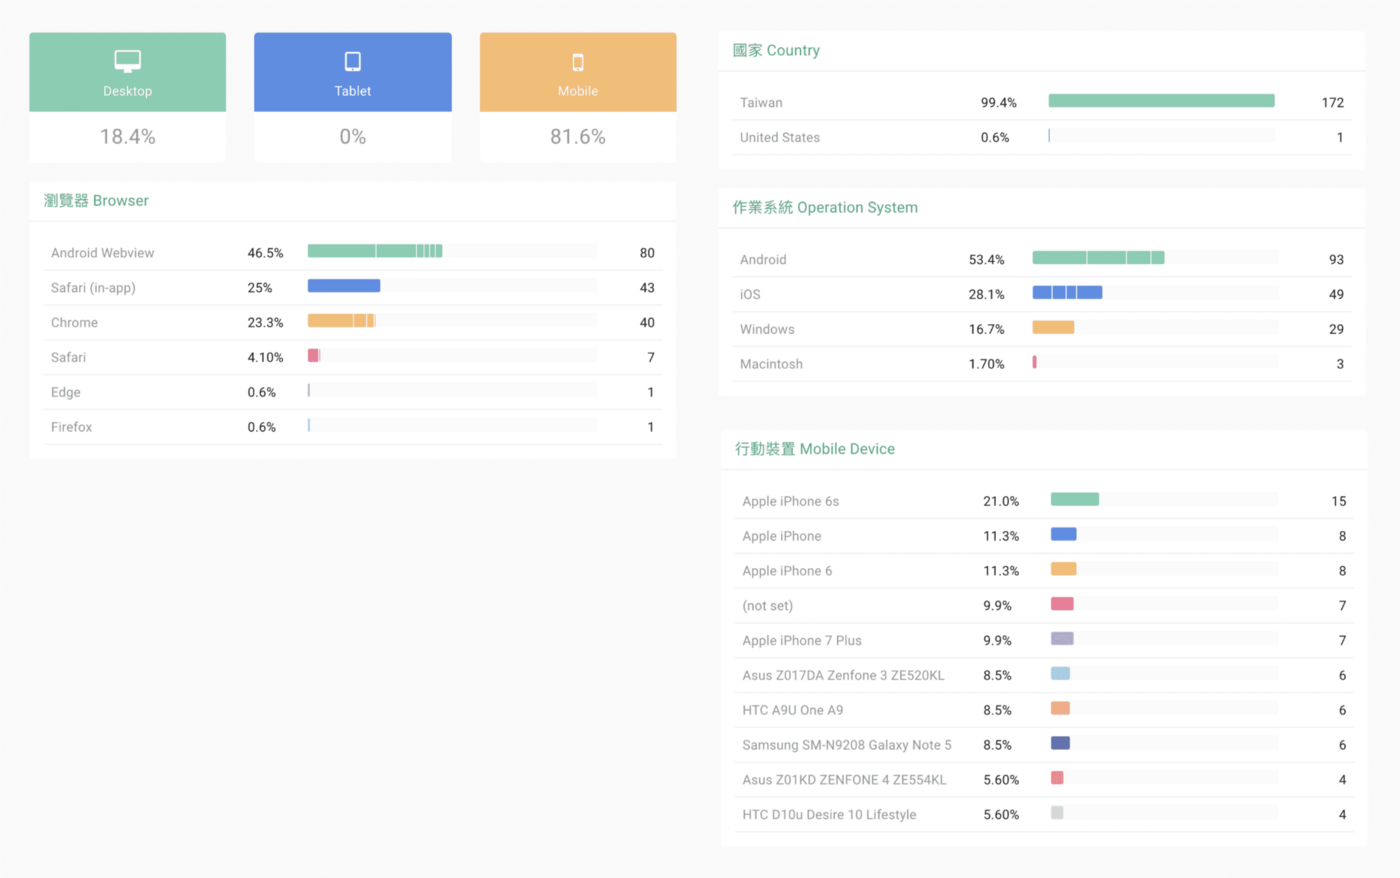Select the United States country row
This screenshot has width=1400, height=878.
[x=1041, y=137]
